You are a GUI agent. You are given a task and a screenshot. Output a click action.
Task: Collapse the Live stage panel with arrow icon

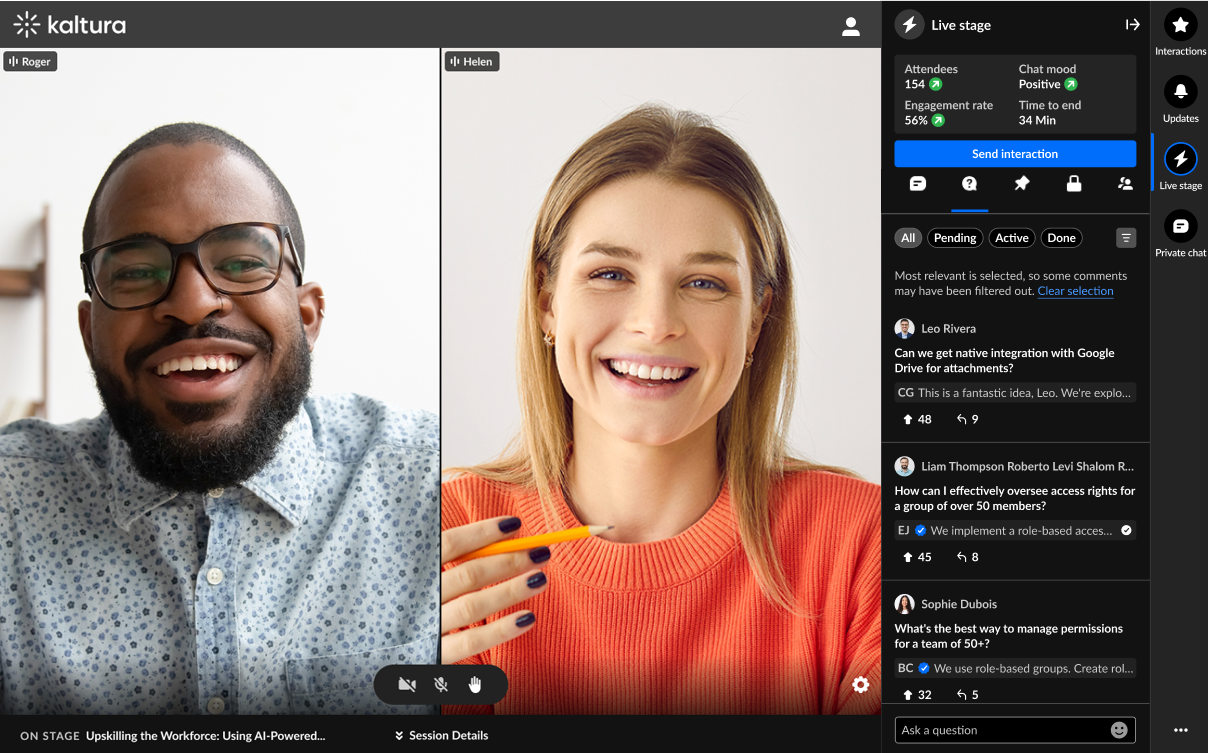coord(1132,25)
